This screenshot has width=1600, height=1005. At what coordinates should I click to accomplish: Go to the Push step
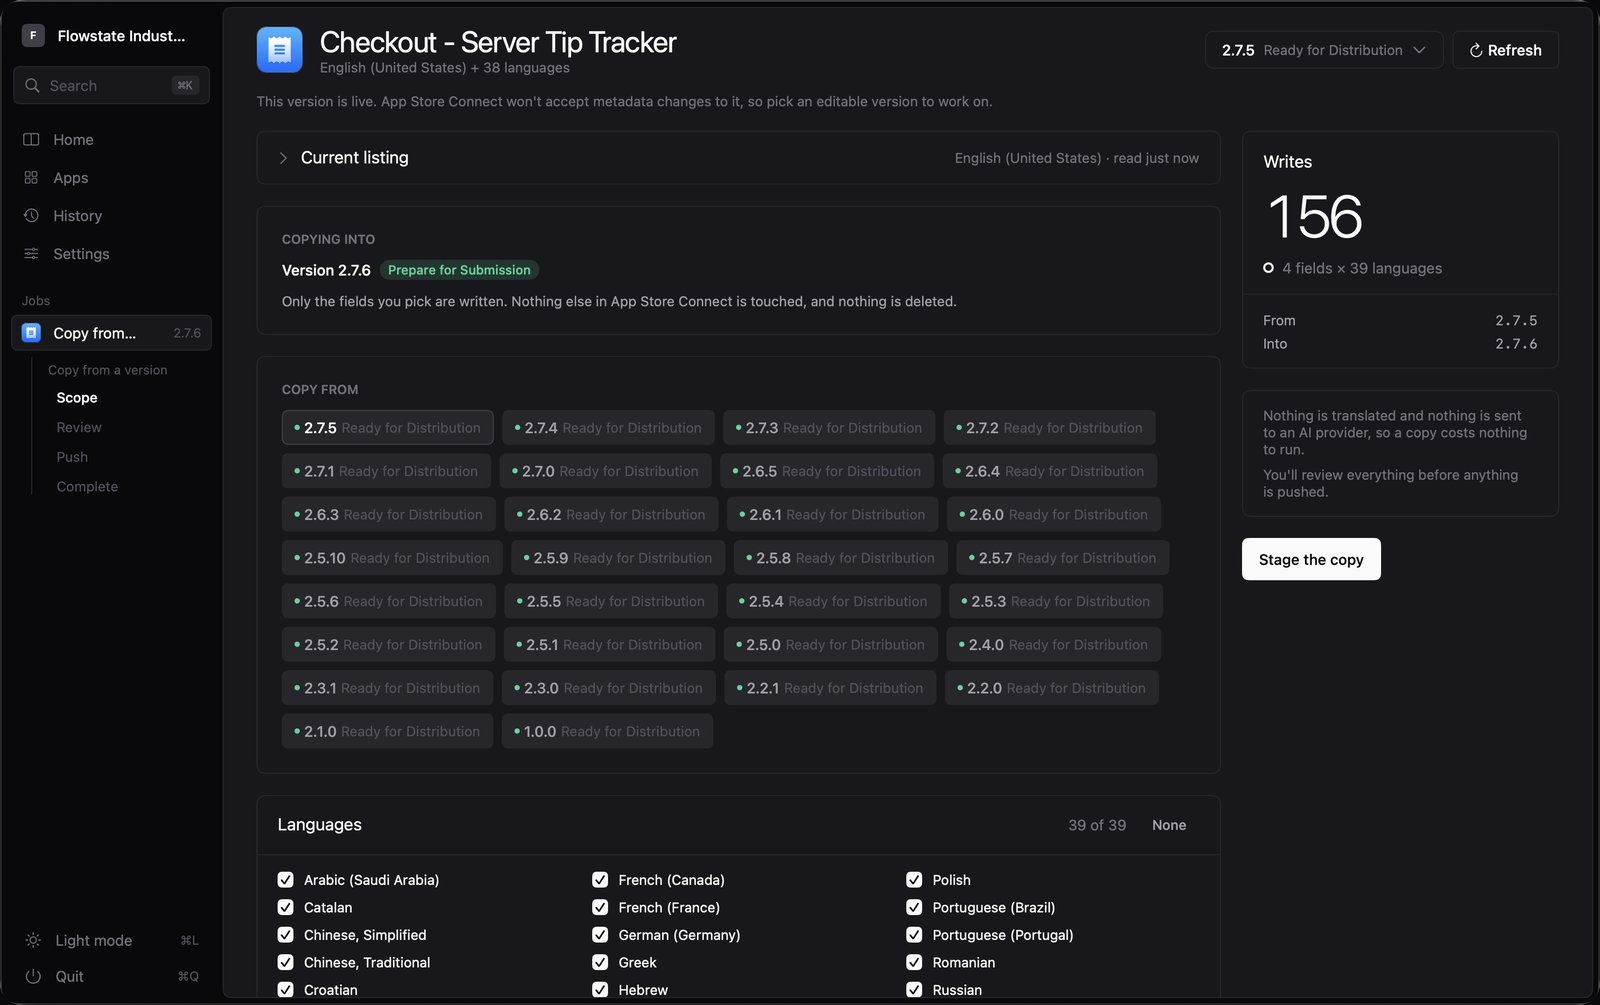(x=72, y=457)
